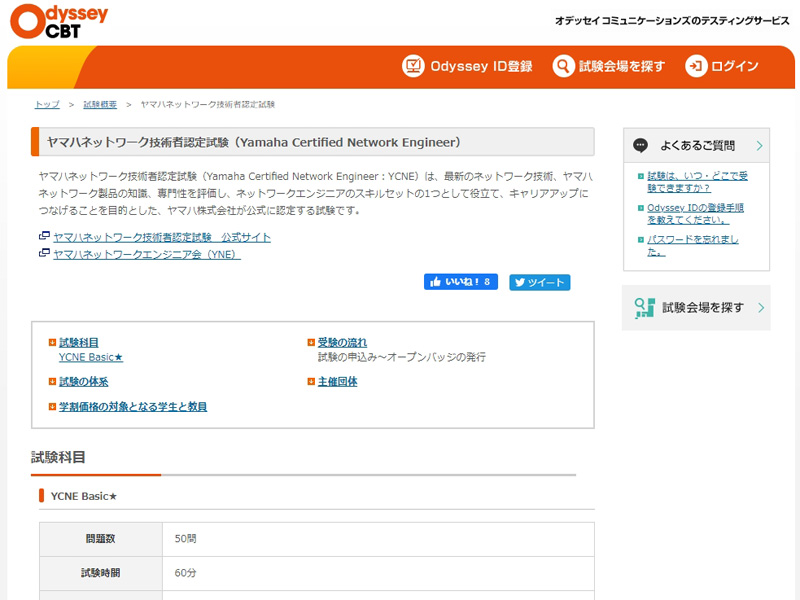Viewport: 800px width, 600px height.
Task: Select the 問題数 table header cell
Action: [101, 539]
